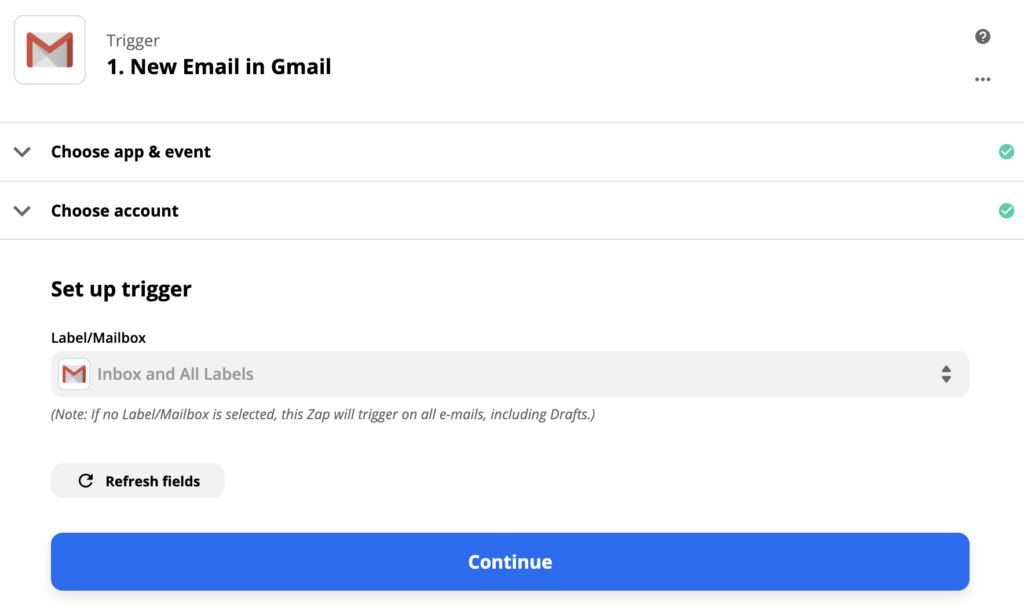This screenshot has height=608, width=1024.
Task: Click the green checkmark beside Choose app & event
Action: pyautogui.click(x=1007, y=151)
